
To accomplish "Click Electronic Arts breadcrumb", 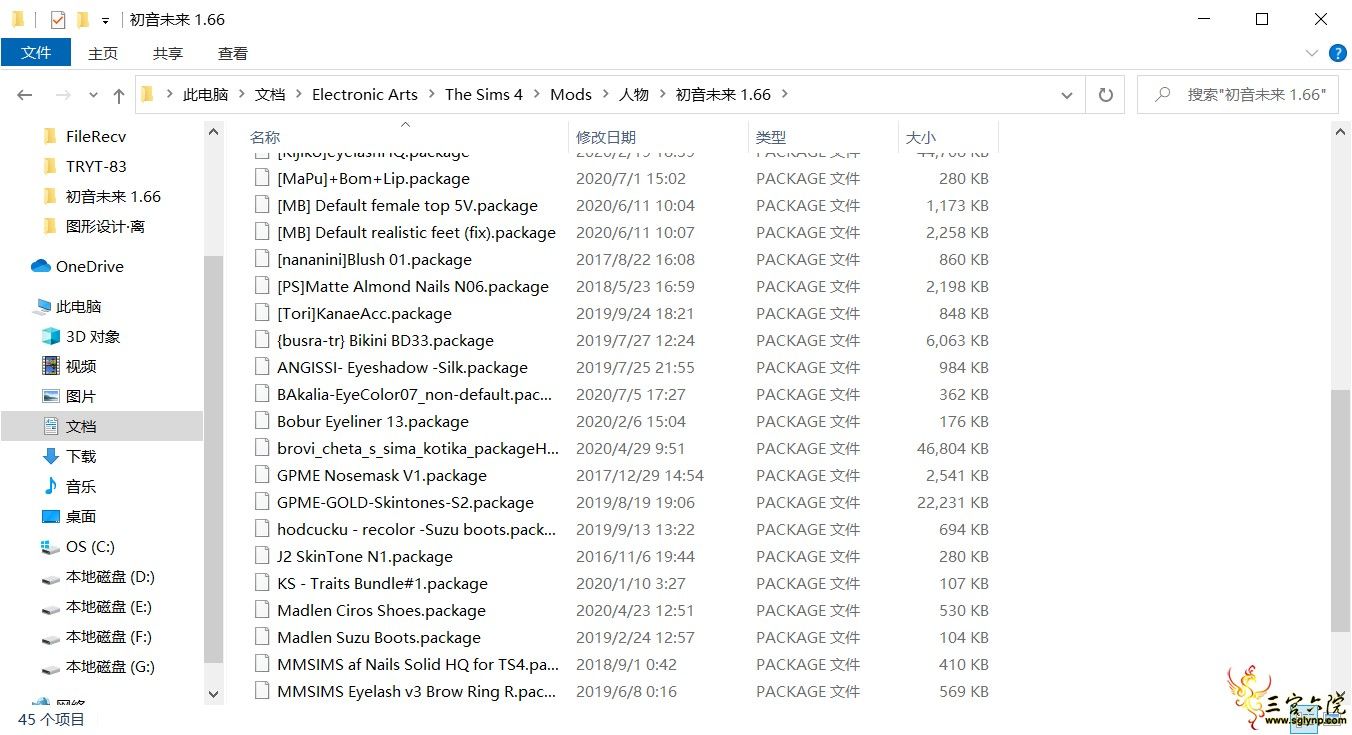I will tap(365, 94).
